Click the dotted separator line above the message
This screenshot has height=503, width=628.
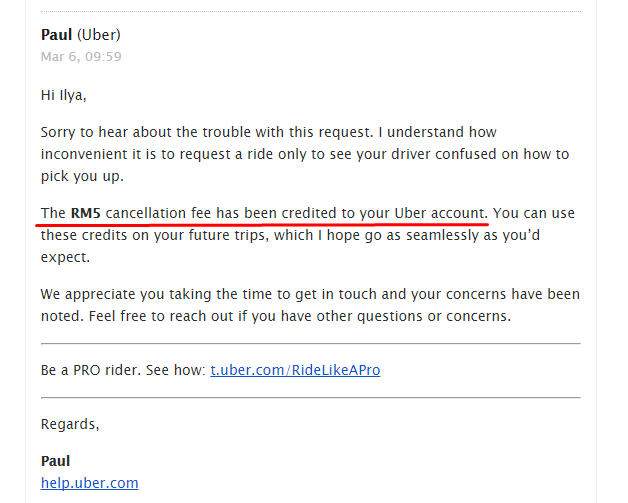click(x=310, y=11)
